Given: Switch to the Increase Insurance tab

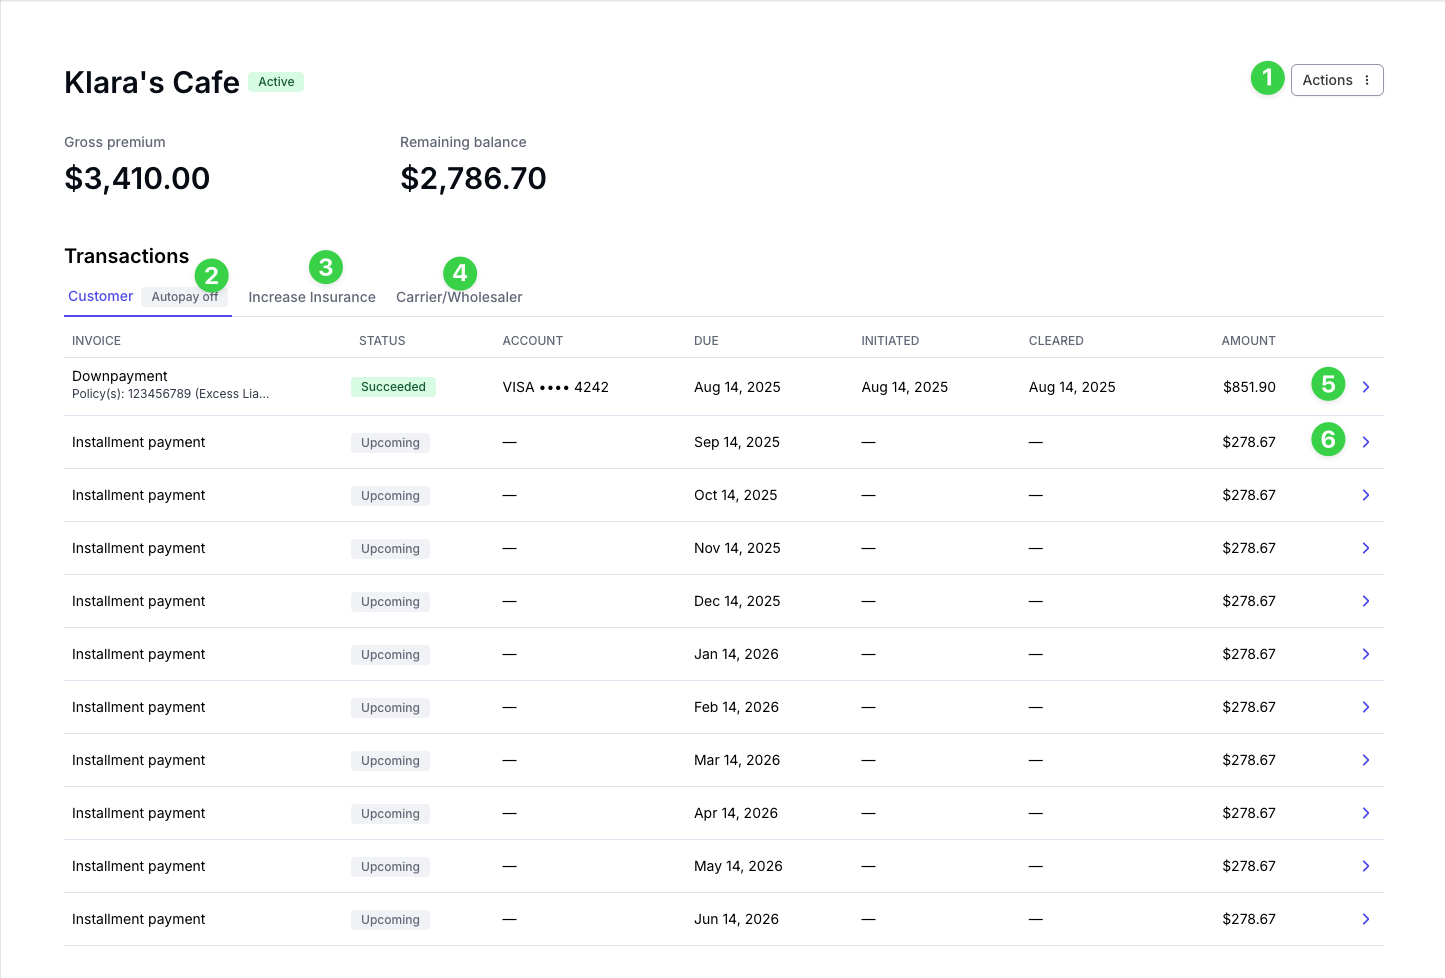Looking at the screenshot, I should [x=312, y=297].
